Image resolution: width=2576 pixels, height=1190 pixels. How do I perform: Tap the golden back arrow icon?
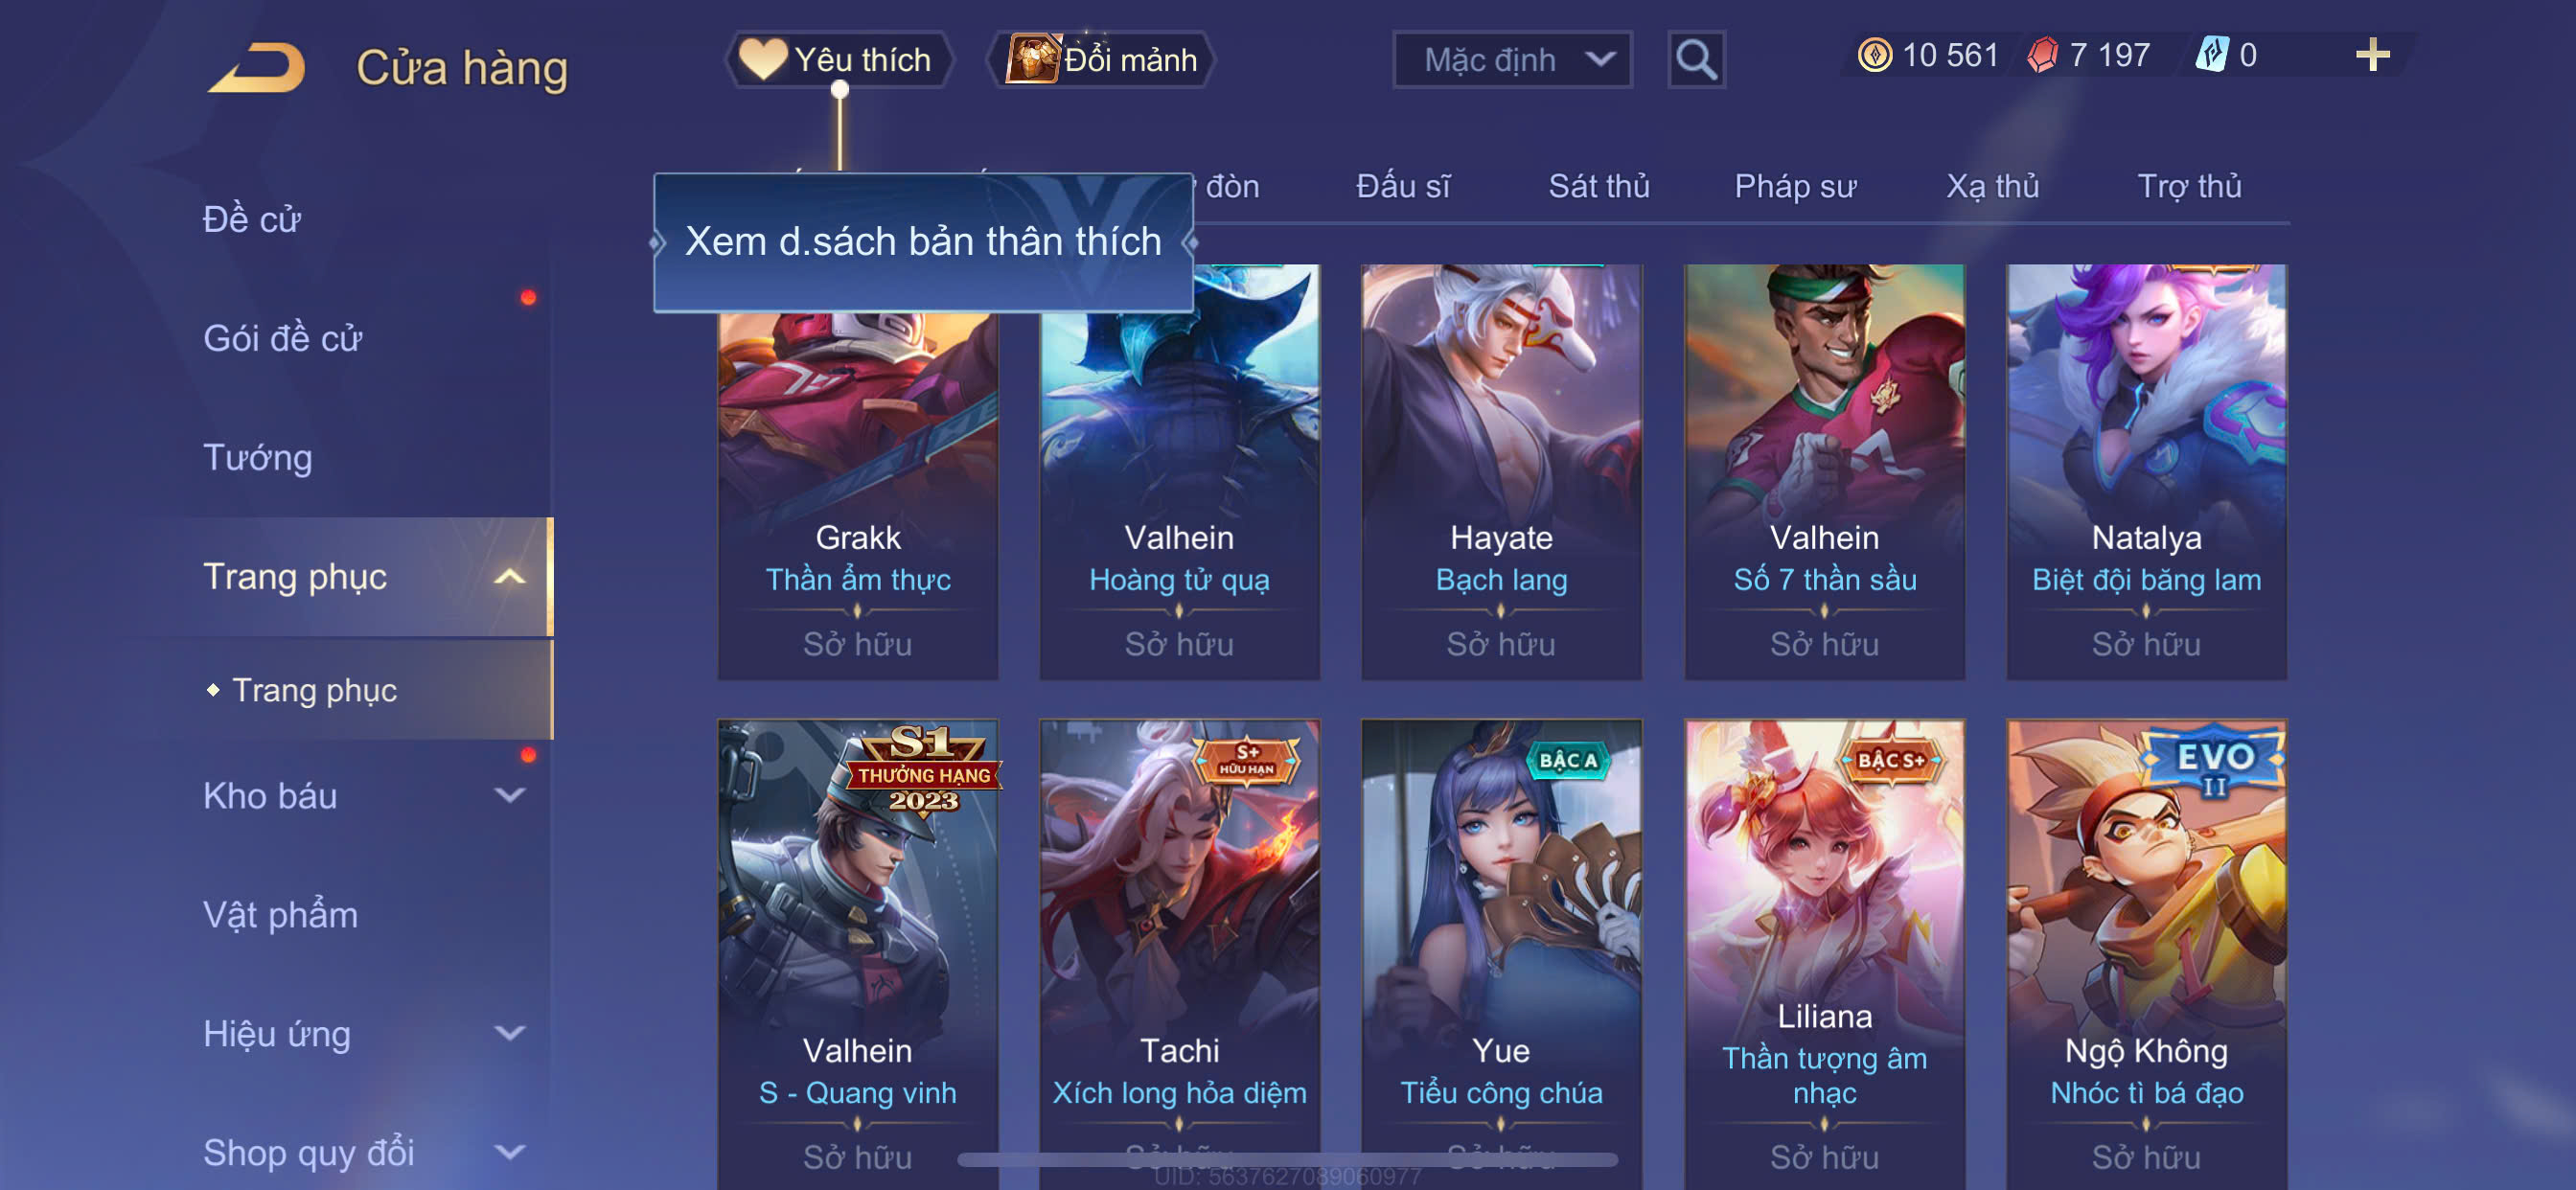(x=257, y=67)
